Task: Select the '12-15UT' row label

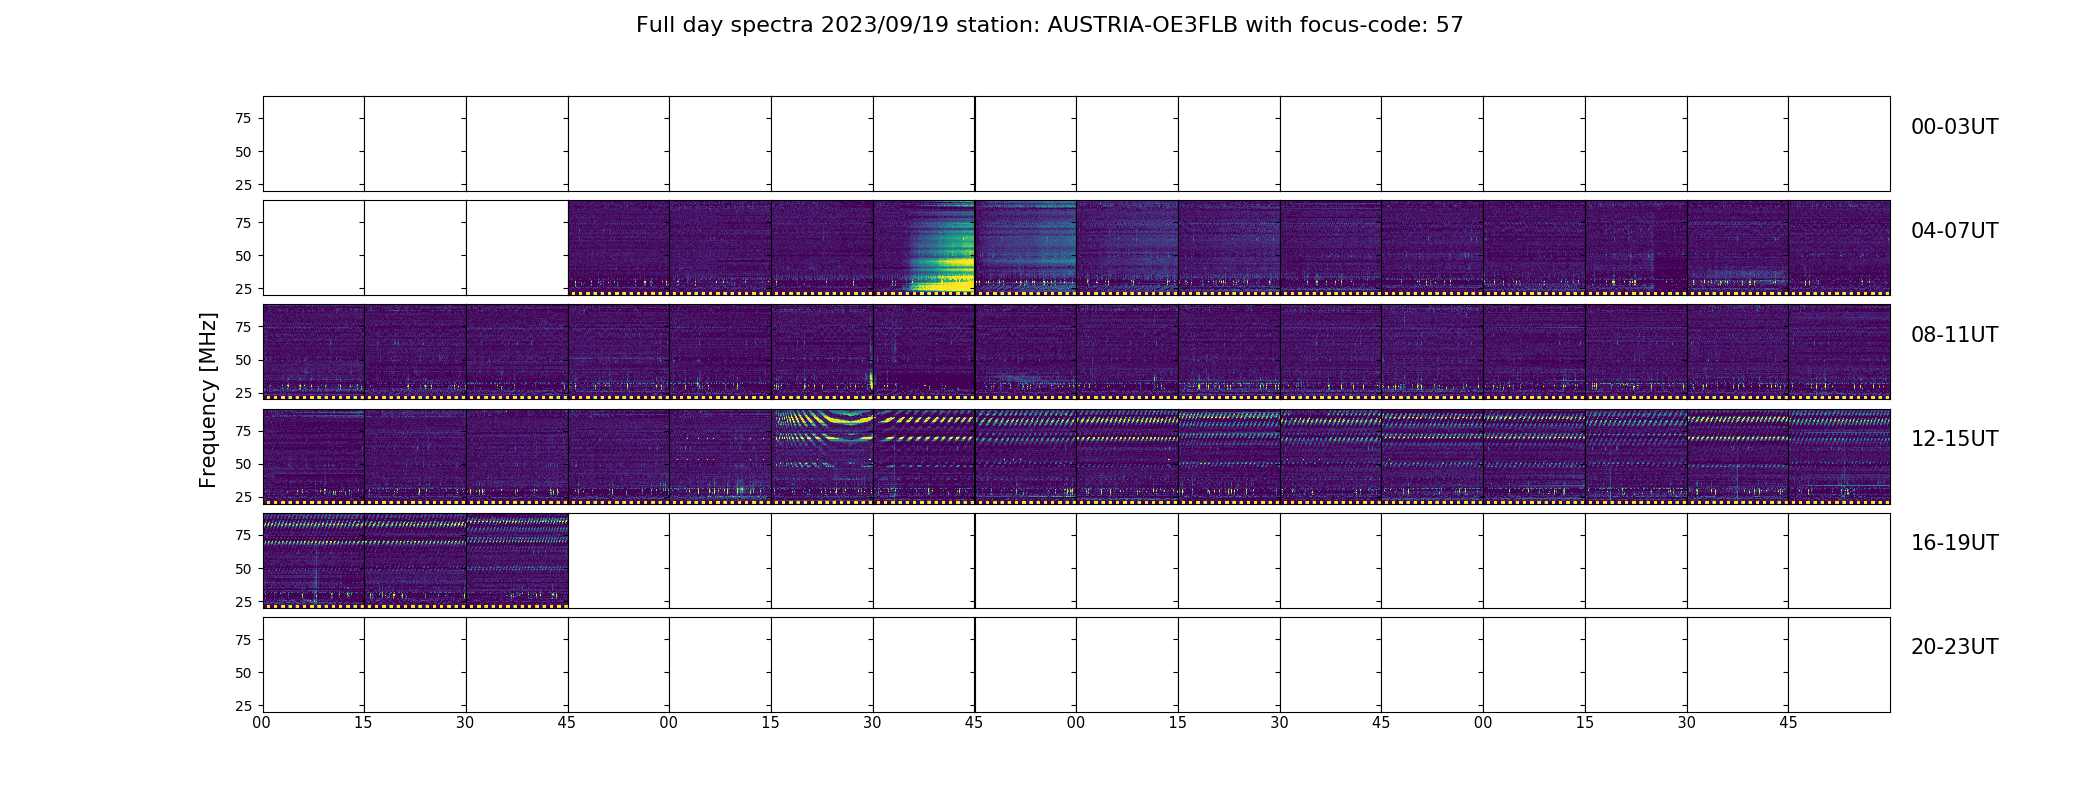Action: [x=1954, y=439]
